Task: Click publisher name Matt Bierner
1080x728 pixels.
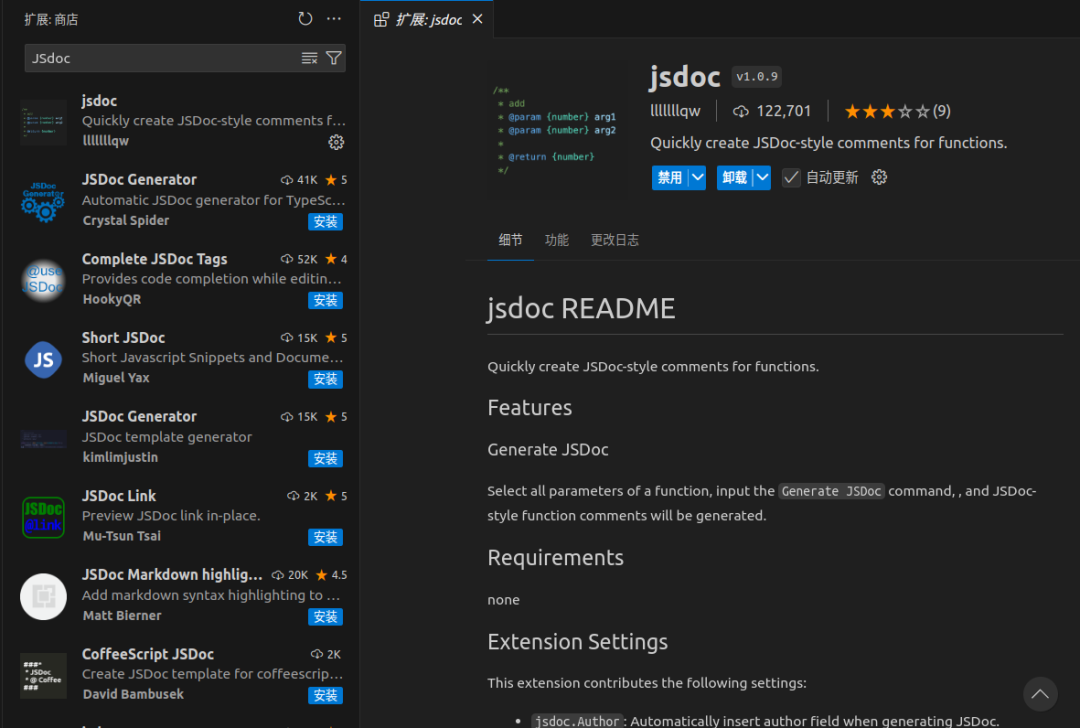Action: pos(122,615)
